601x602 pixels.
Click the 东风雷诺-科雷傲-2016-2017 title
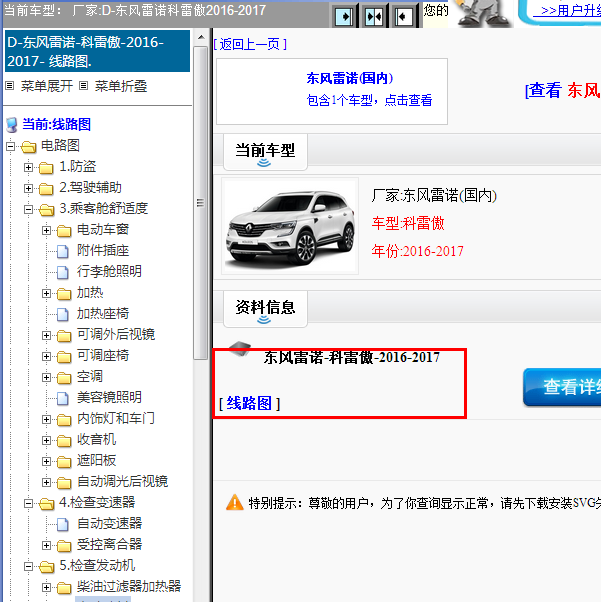[351, 357]
